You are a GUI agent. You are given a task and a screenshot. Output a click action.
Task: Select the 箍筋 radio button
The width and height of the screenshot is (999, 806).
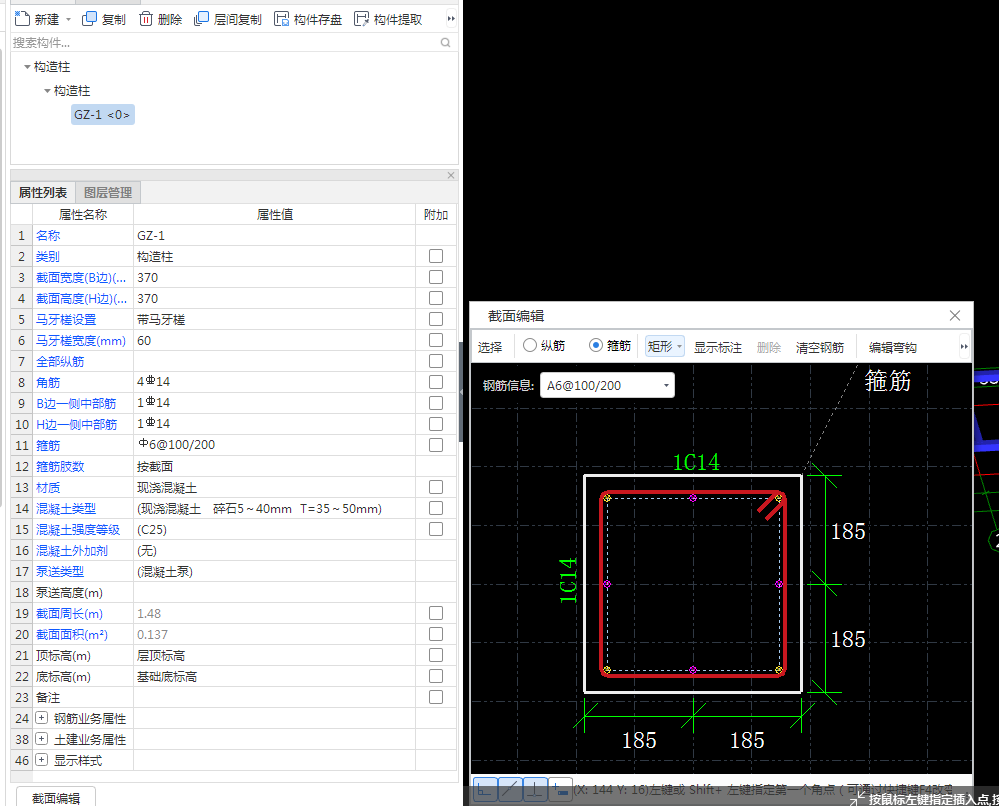click(596, 345)
